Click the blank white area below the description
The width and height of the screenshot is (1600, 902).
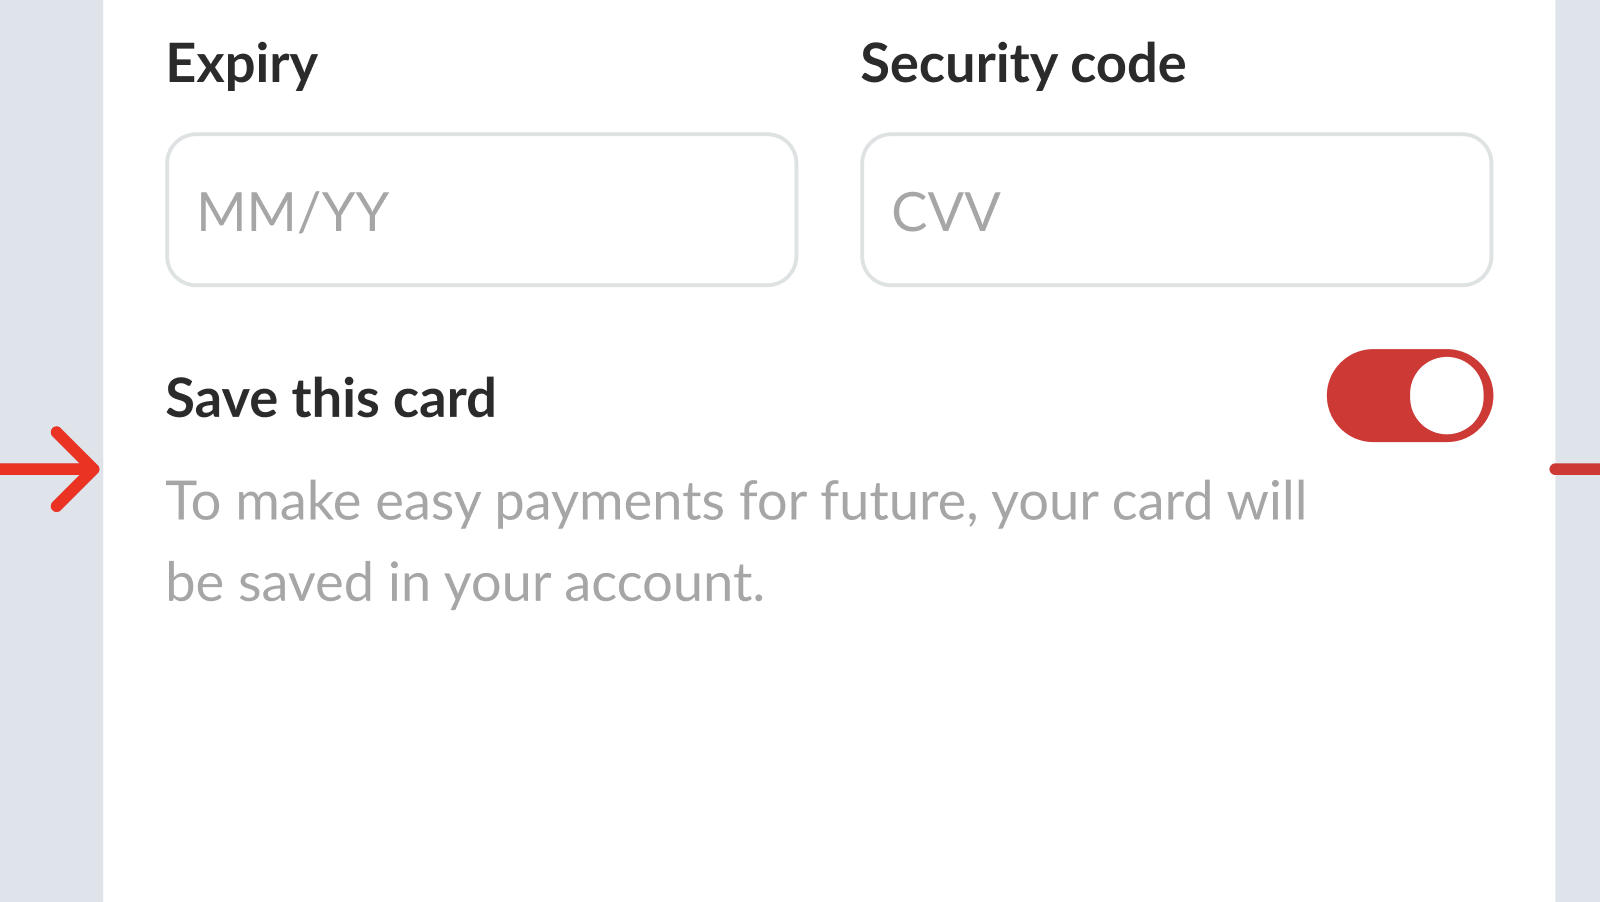[828, 760]
